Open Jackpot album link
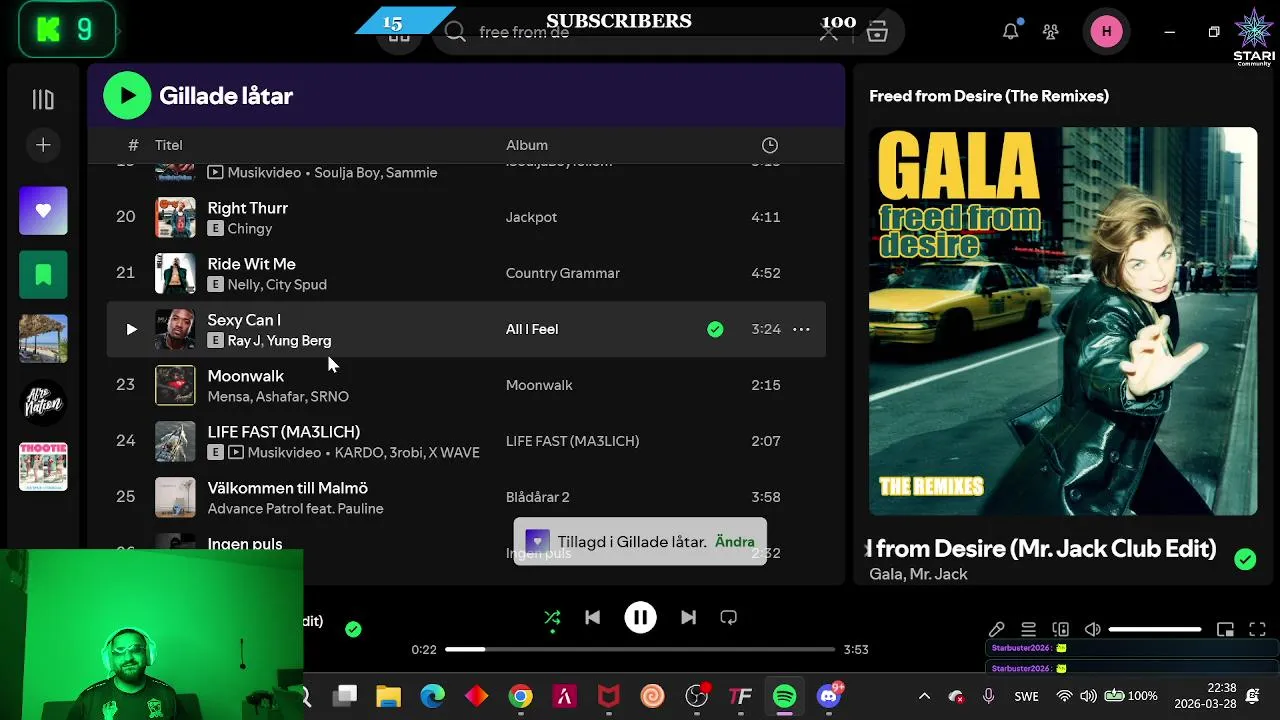1280x720 pixels. click(x=531, y=217)
